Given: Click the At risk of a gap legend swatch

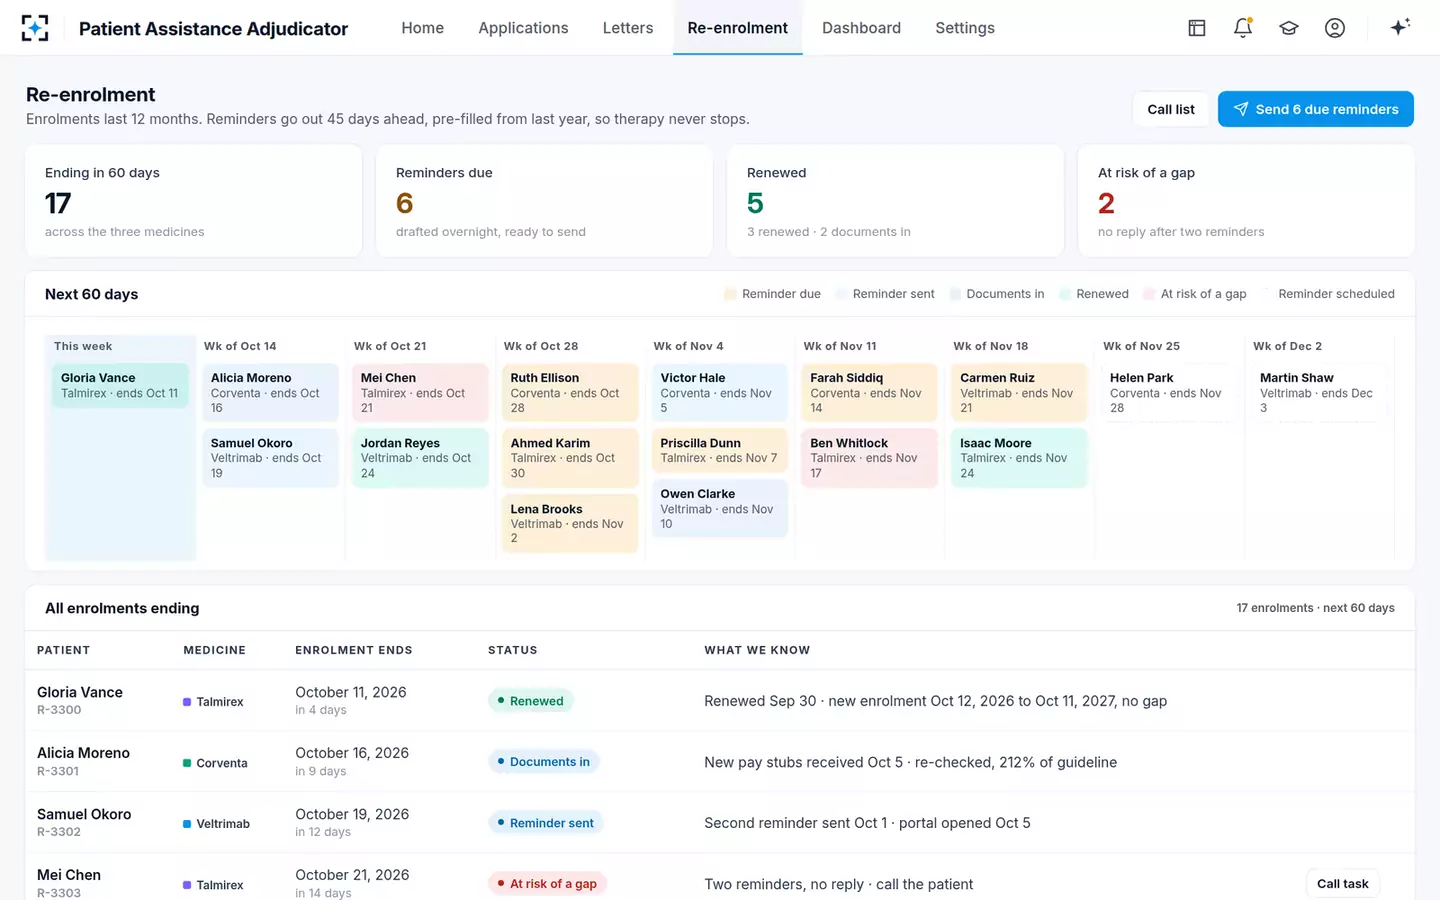Looking at the screenshot, I should click(1148, 294).
